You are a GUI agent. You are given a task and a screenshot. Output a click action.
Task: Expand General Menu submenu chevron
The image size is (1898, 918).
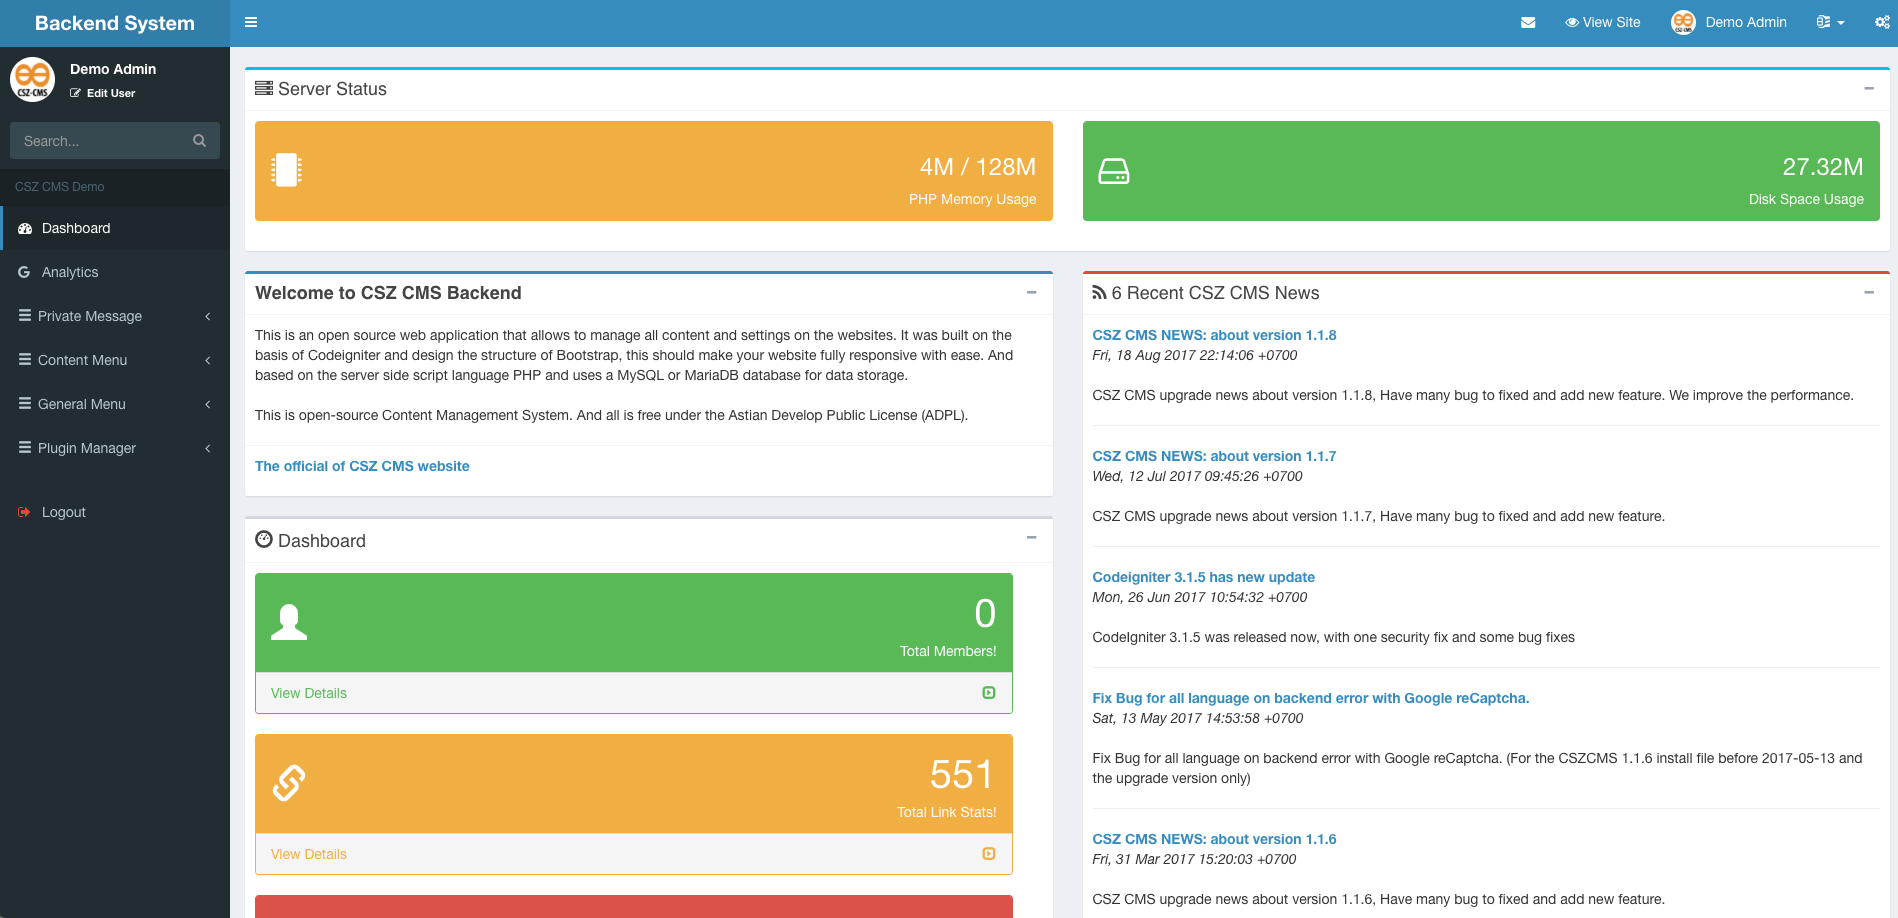208,404
